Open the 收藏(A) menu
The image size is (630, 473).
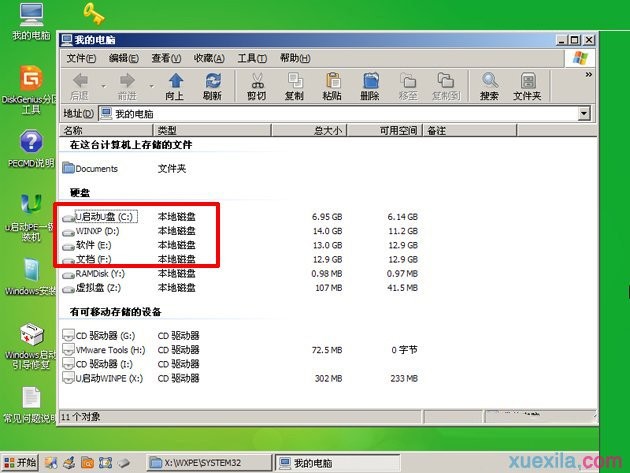click(209, 58)
